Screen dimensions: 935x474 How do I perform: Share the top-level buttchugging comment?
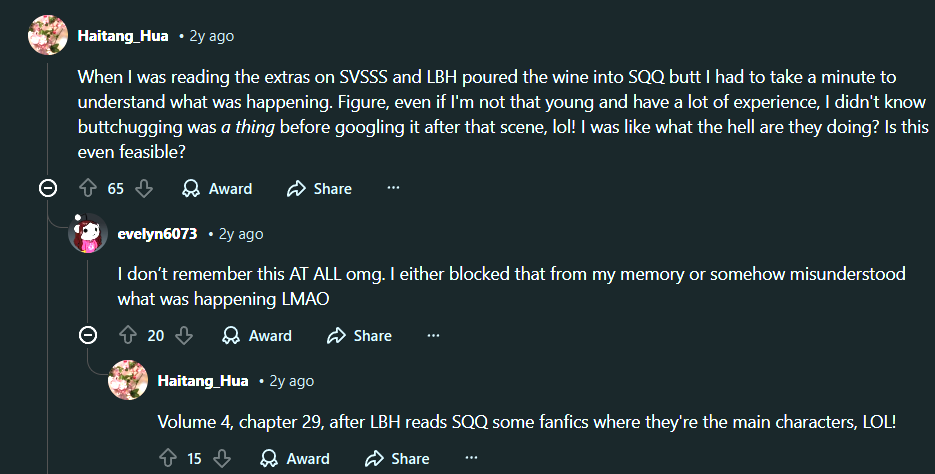(x=319, y=188)
